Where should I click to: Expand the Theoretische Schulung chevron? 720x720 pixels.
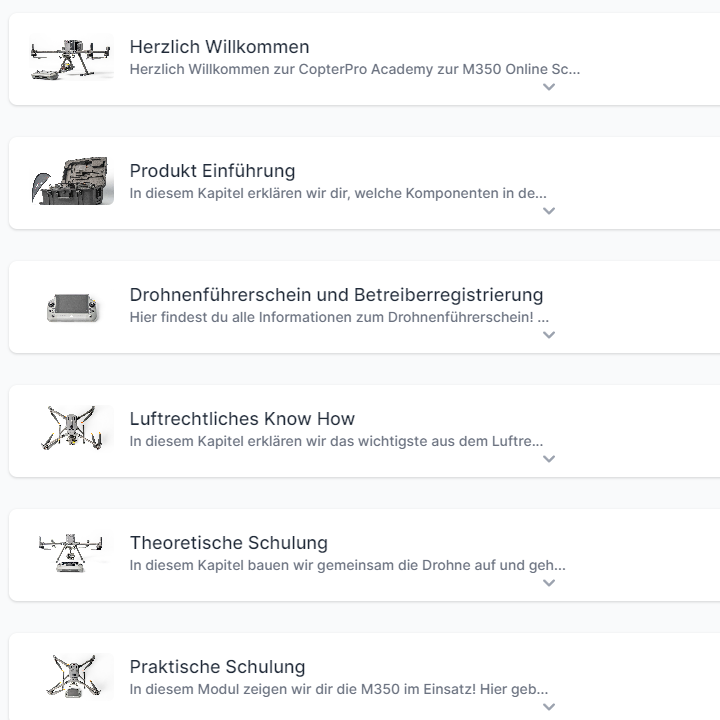(x=549, y=583)
